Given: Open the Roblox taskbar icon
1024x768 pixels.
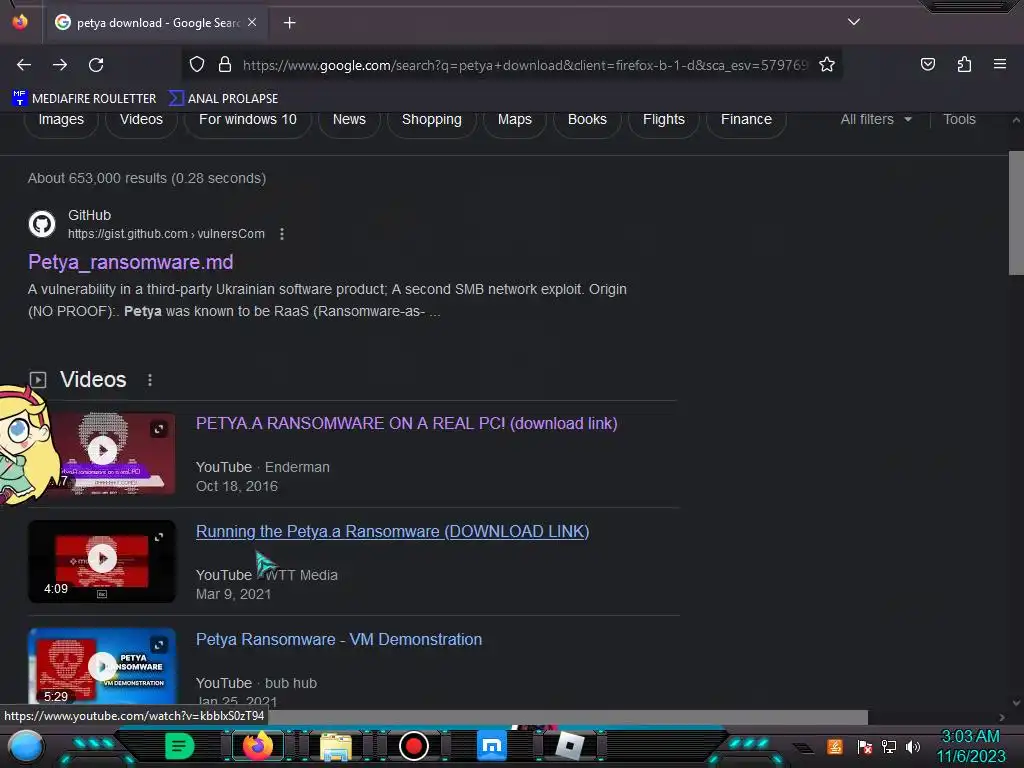Looking at the screenshot, I should point(569,746).
